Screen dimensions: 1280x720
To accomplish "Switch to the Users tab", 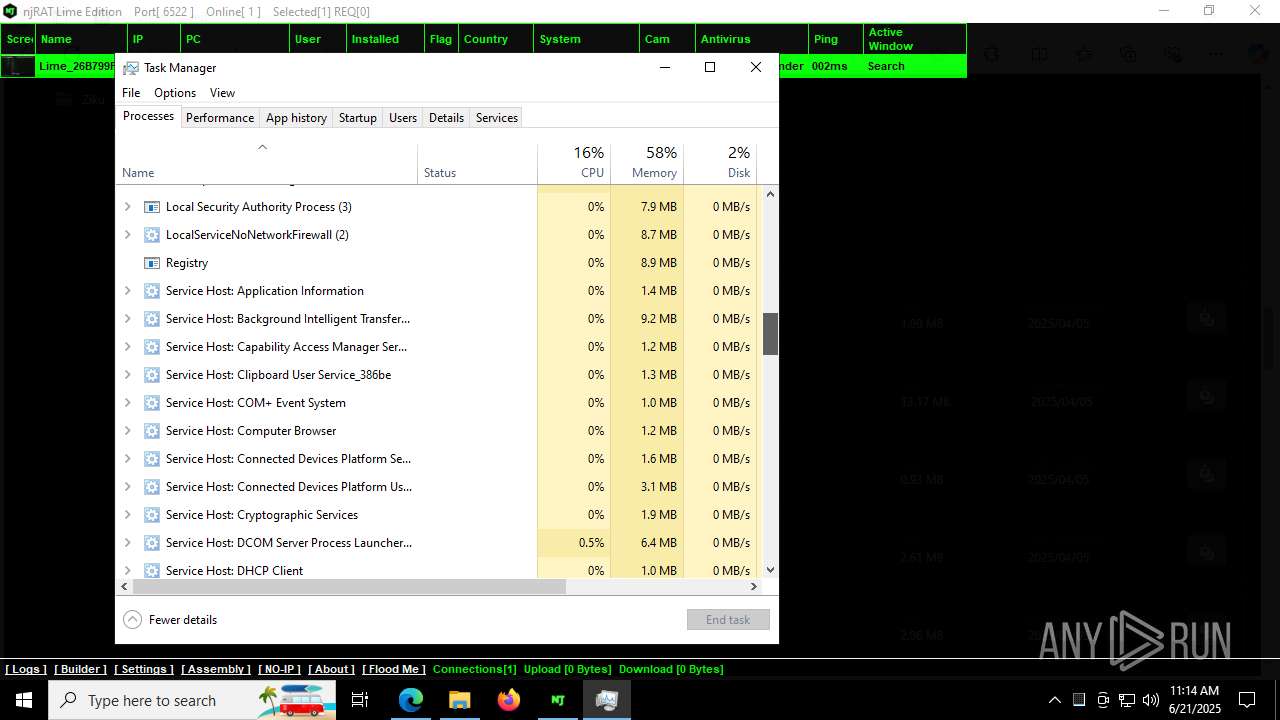I will [403, 118].
